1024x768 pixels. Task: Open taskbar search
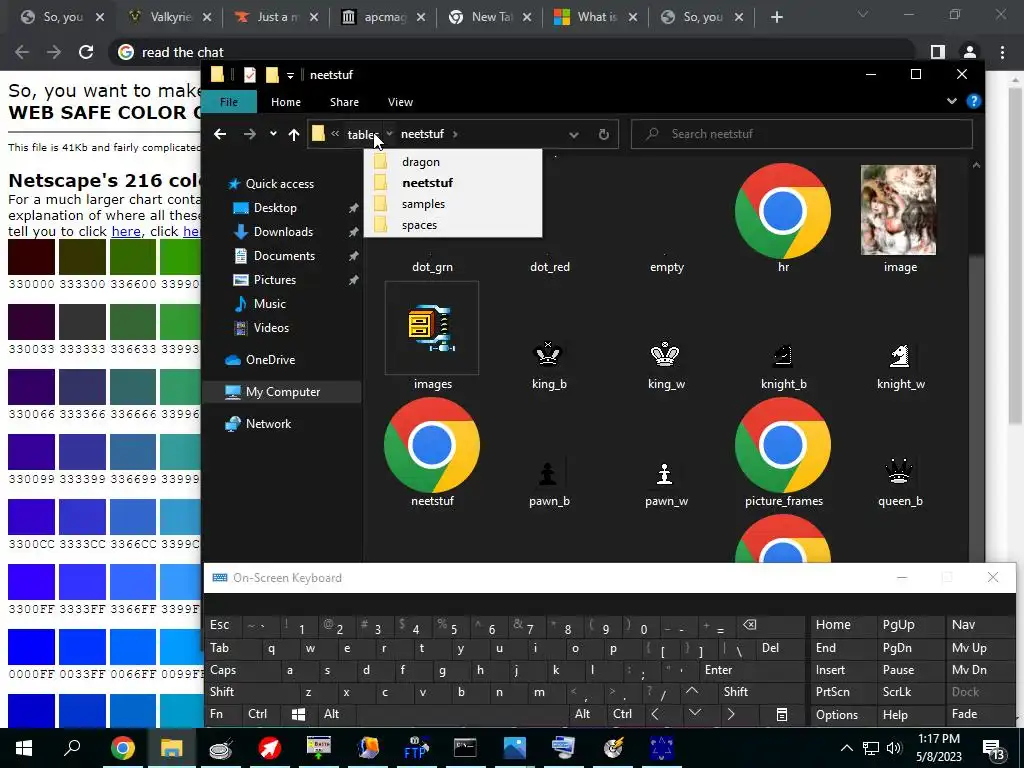point(72,748)
